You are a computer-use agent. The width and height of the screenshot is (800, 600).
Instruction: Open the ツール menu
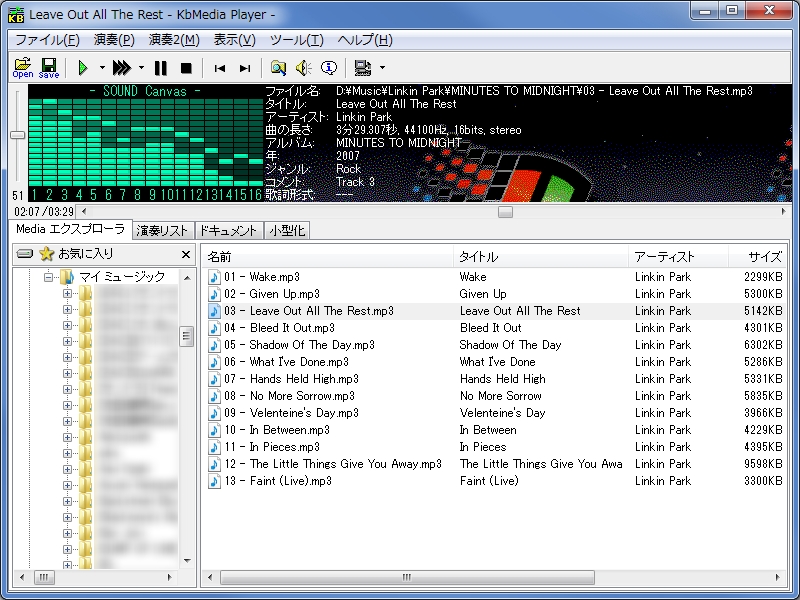click(x=296, y=40)
